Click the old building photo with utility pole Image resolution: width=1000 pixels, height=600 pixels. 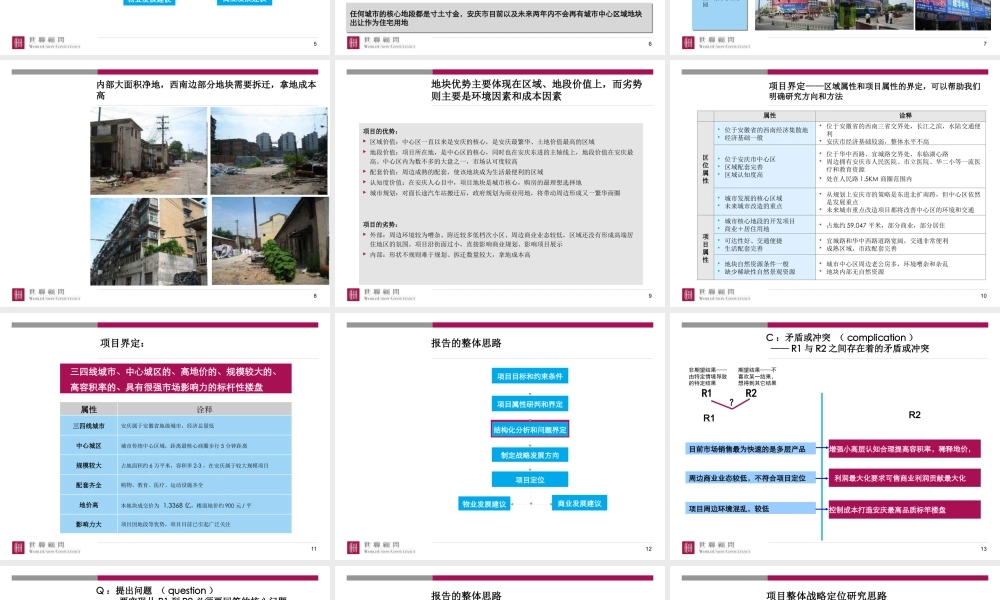click(x=149, y=151)
